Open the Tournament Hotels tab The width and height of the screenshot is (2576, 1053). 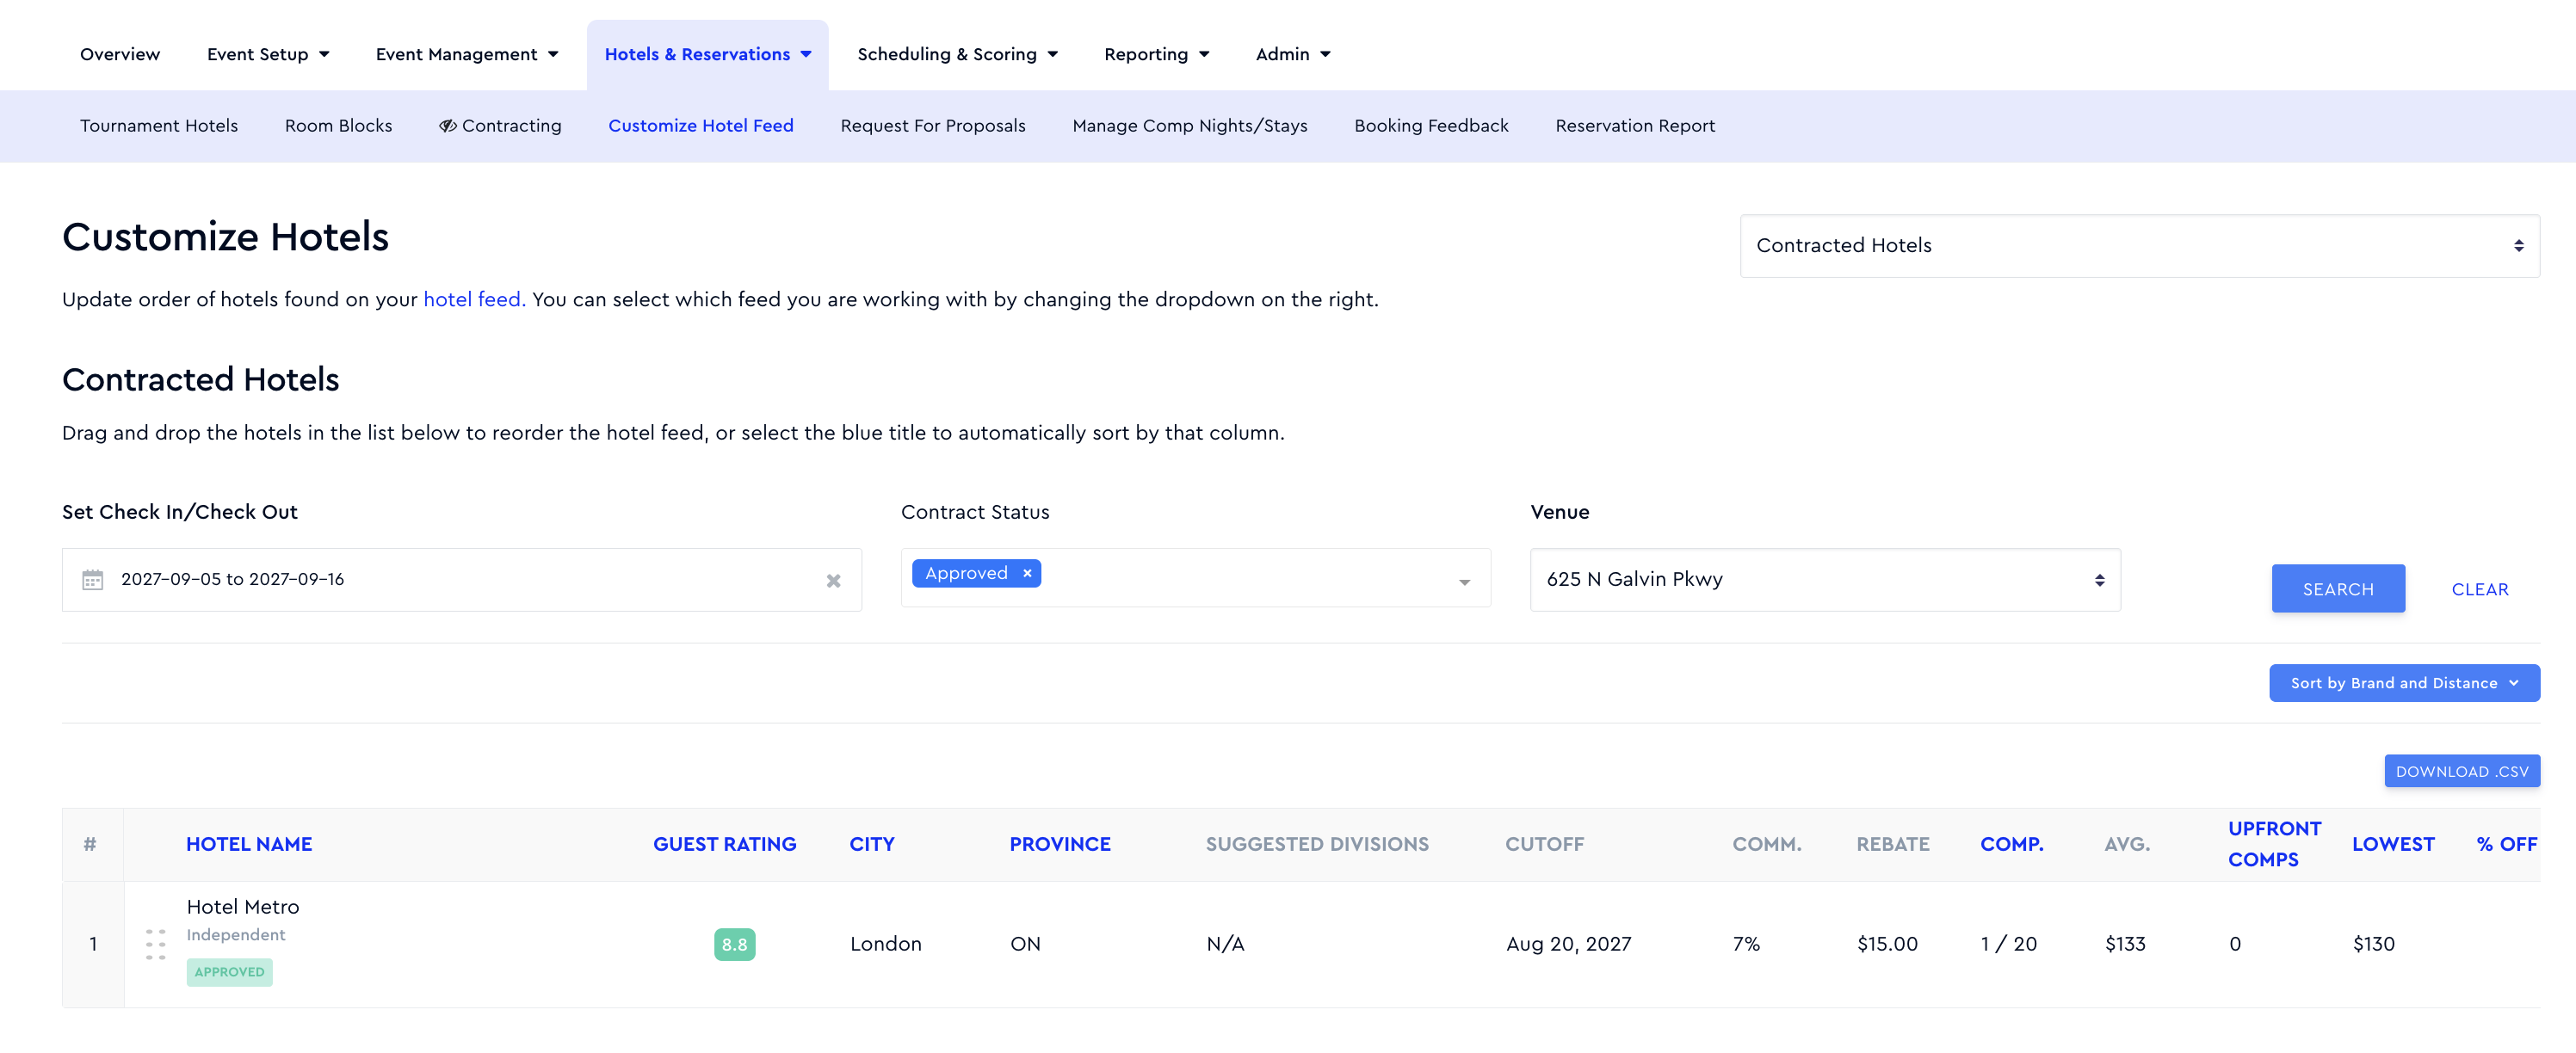coord(159,126)
